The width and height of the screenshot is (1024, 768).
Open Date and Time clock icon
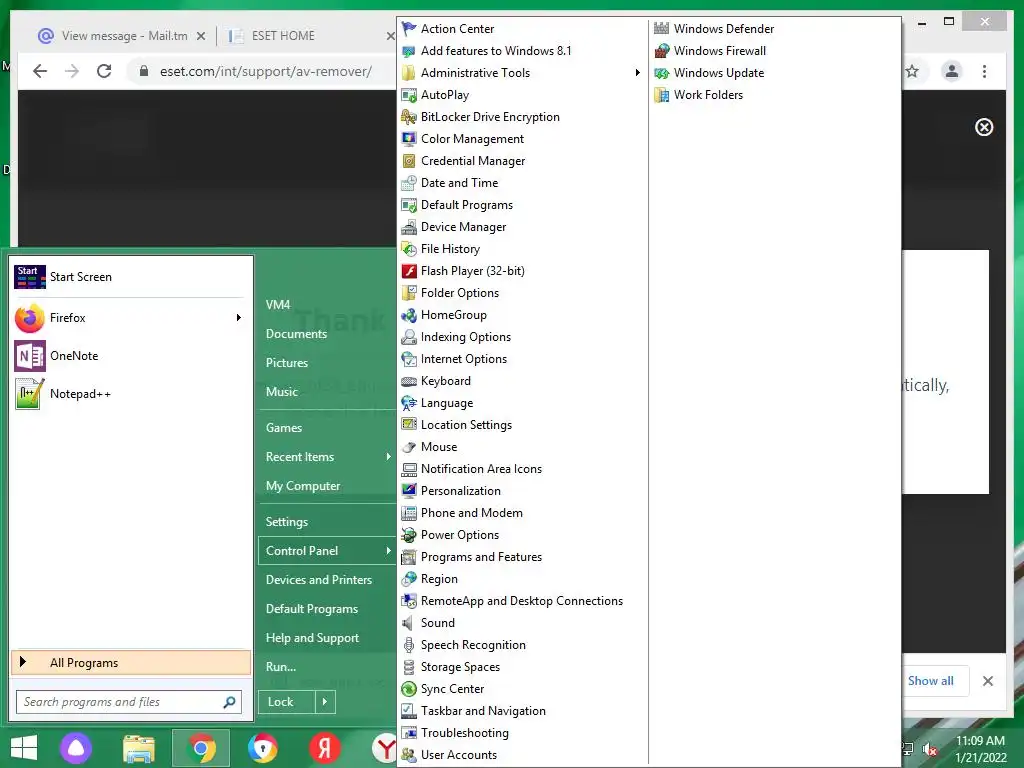tap(409, 183)
